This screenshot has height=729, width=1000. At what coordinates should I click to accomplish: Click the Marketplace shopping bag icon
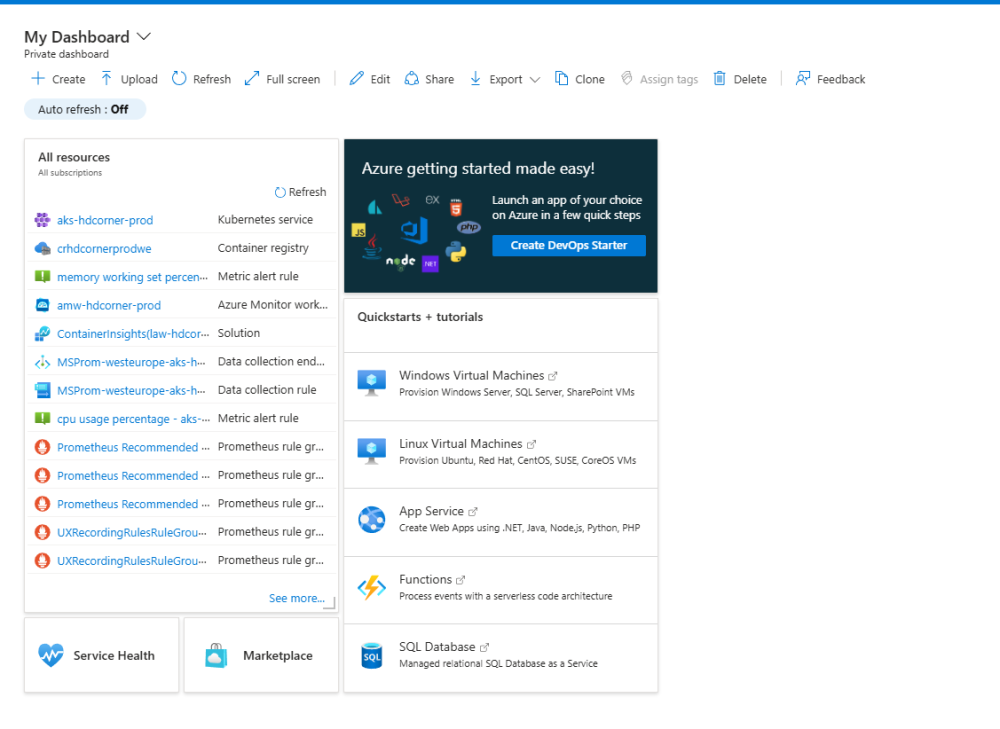tap(216, 655)
